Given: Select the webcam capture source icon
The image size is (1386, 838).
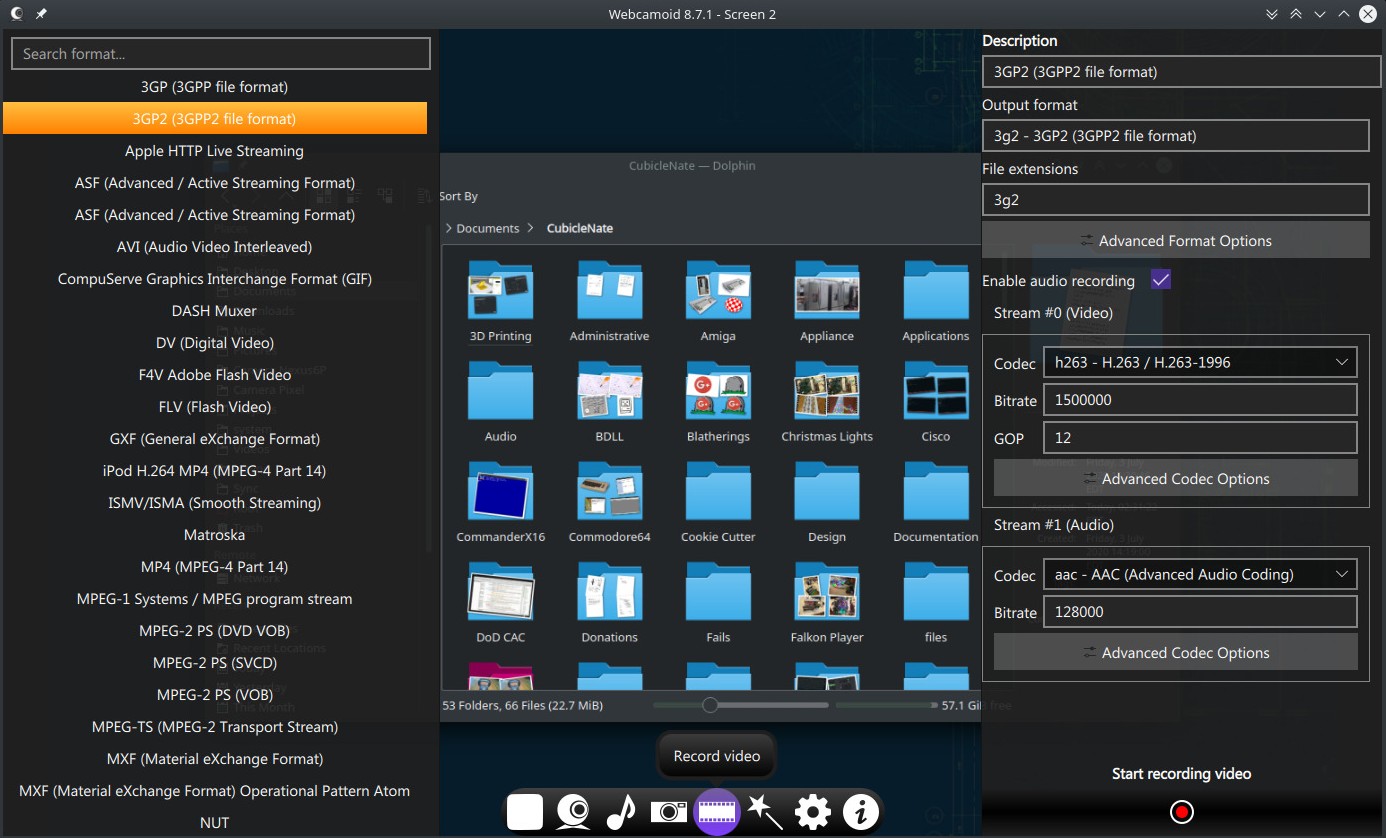Looking at the screenshot, I should [x=571, y=812].
